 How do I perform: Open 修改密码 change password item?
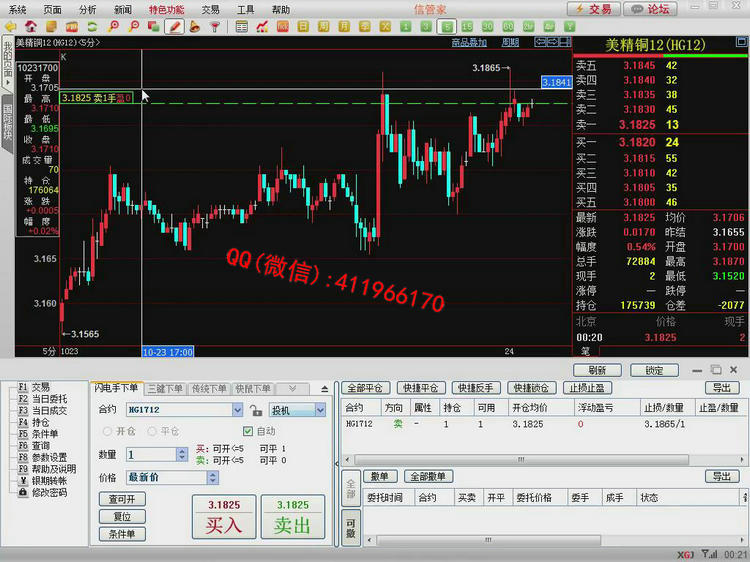(50, 493)
